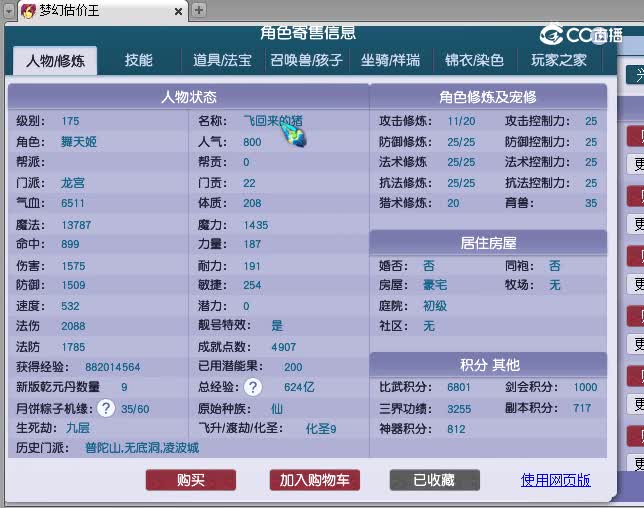Click the 已用潜能果 value 200
The width and height of the screenshot is (644, 508).
[293, 367]
